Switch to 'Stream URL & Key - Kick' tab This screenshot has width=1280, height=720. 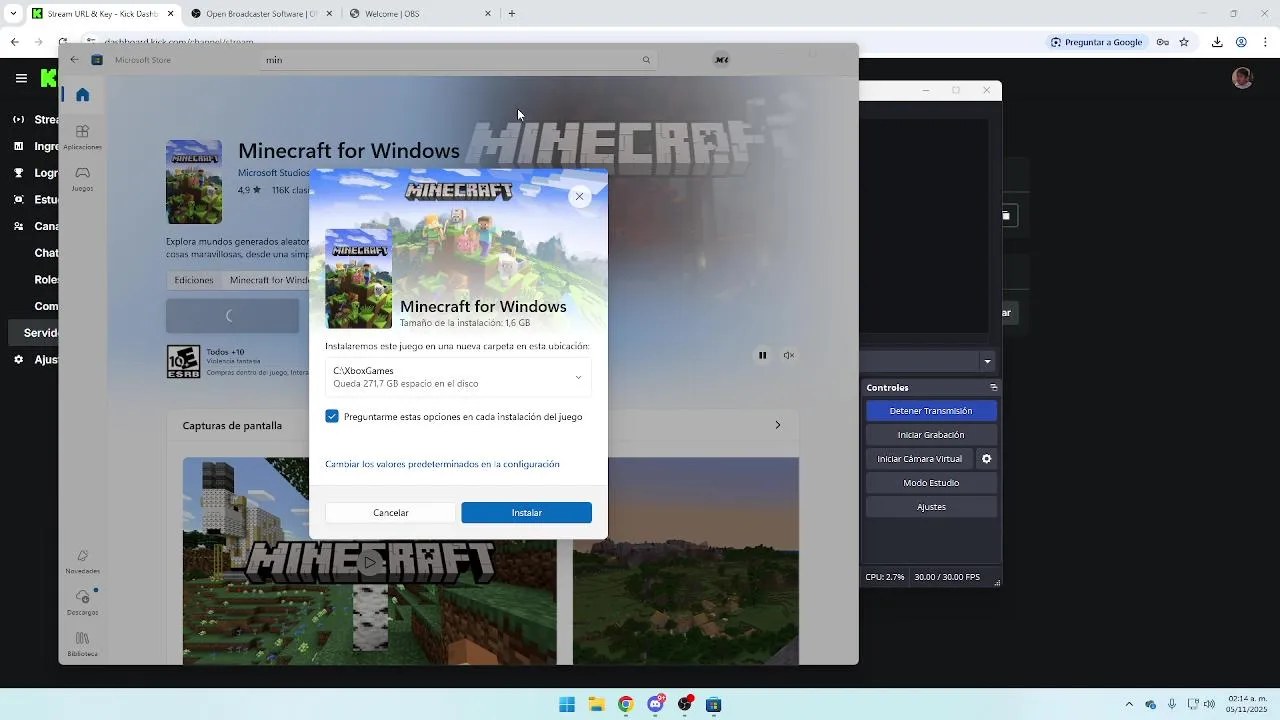click(101, 14)
